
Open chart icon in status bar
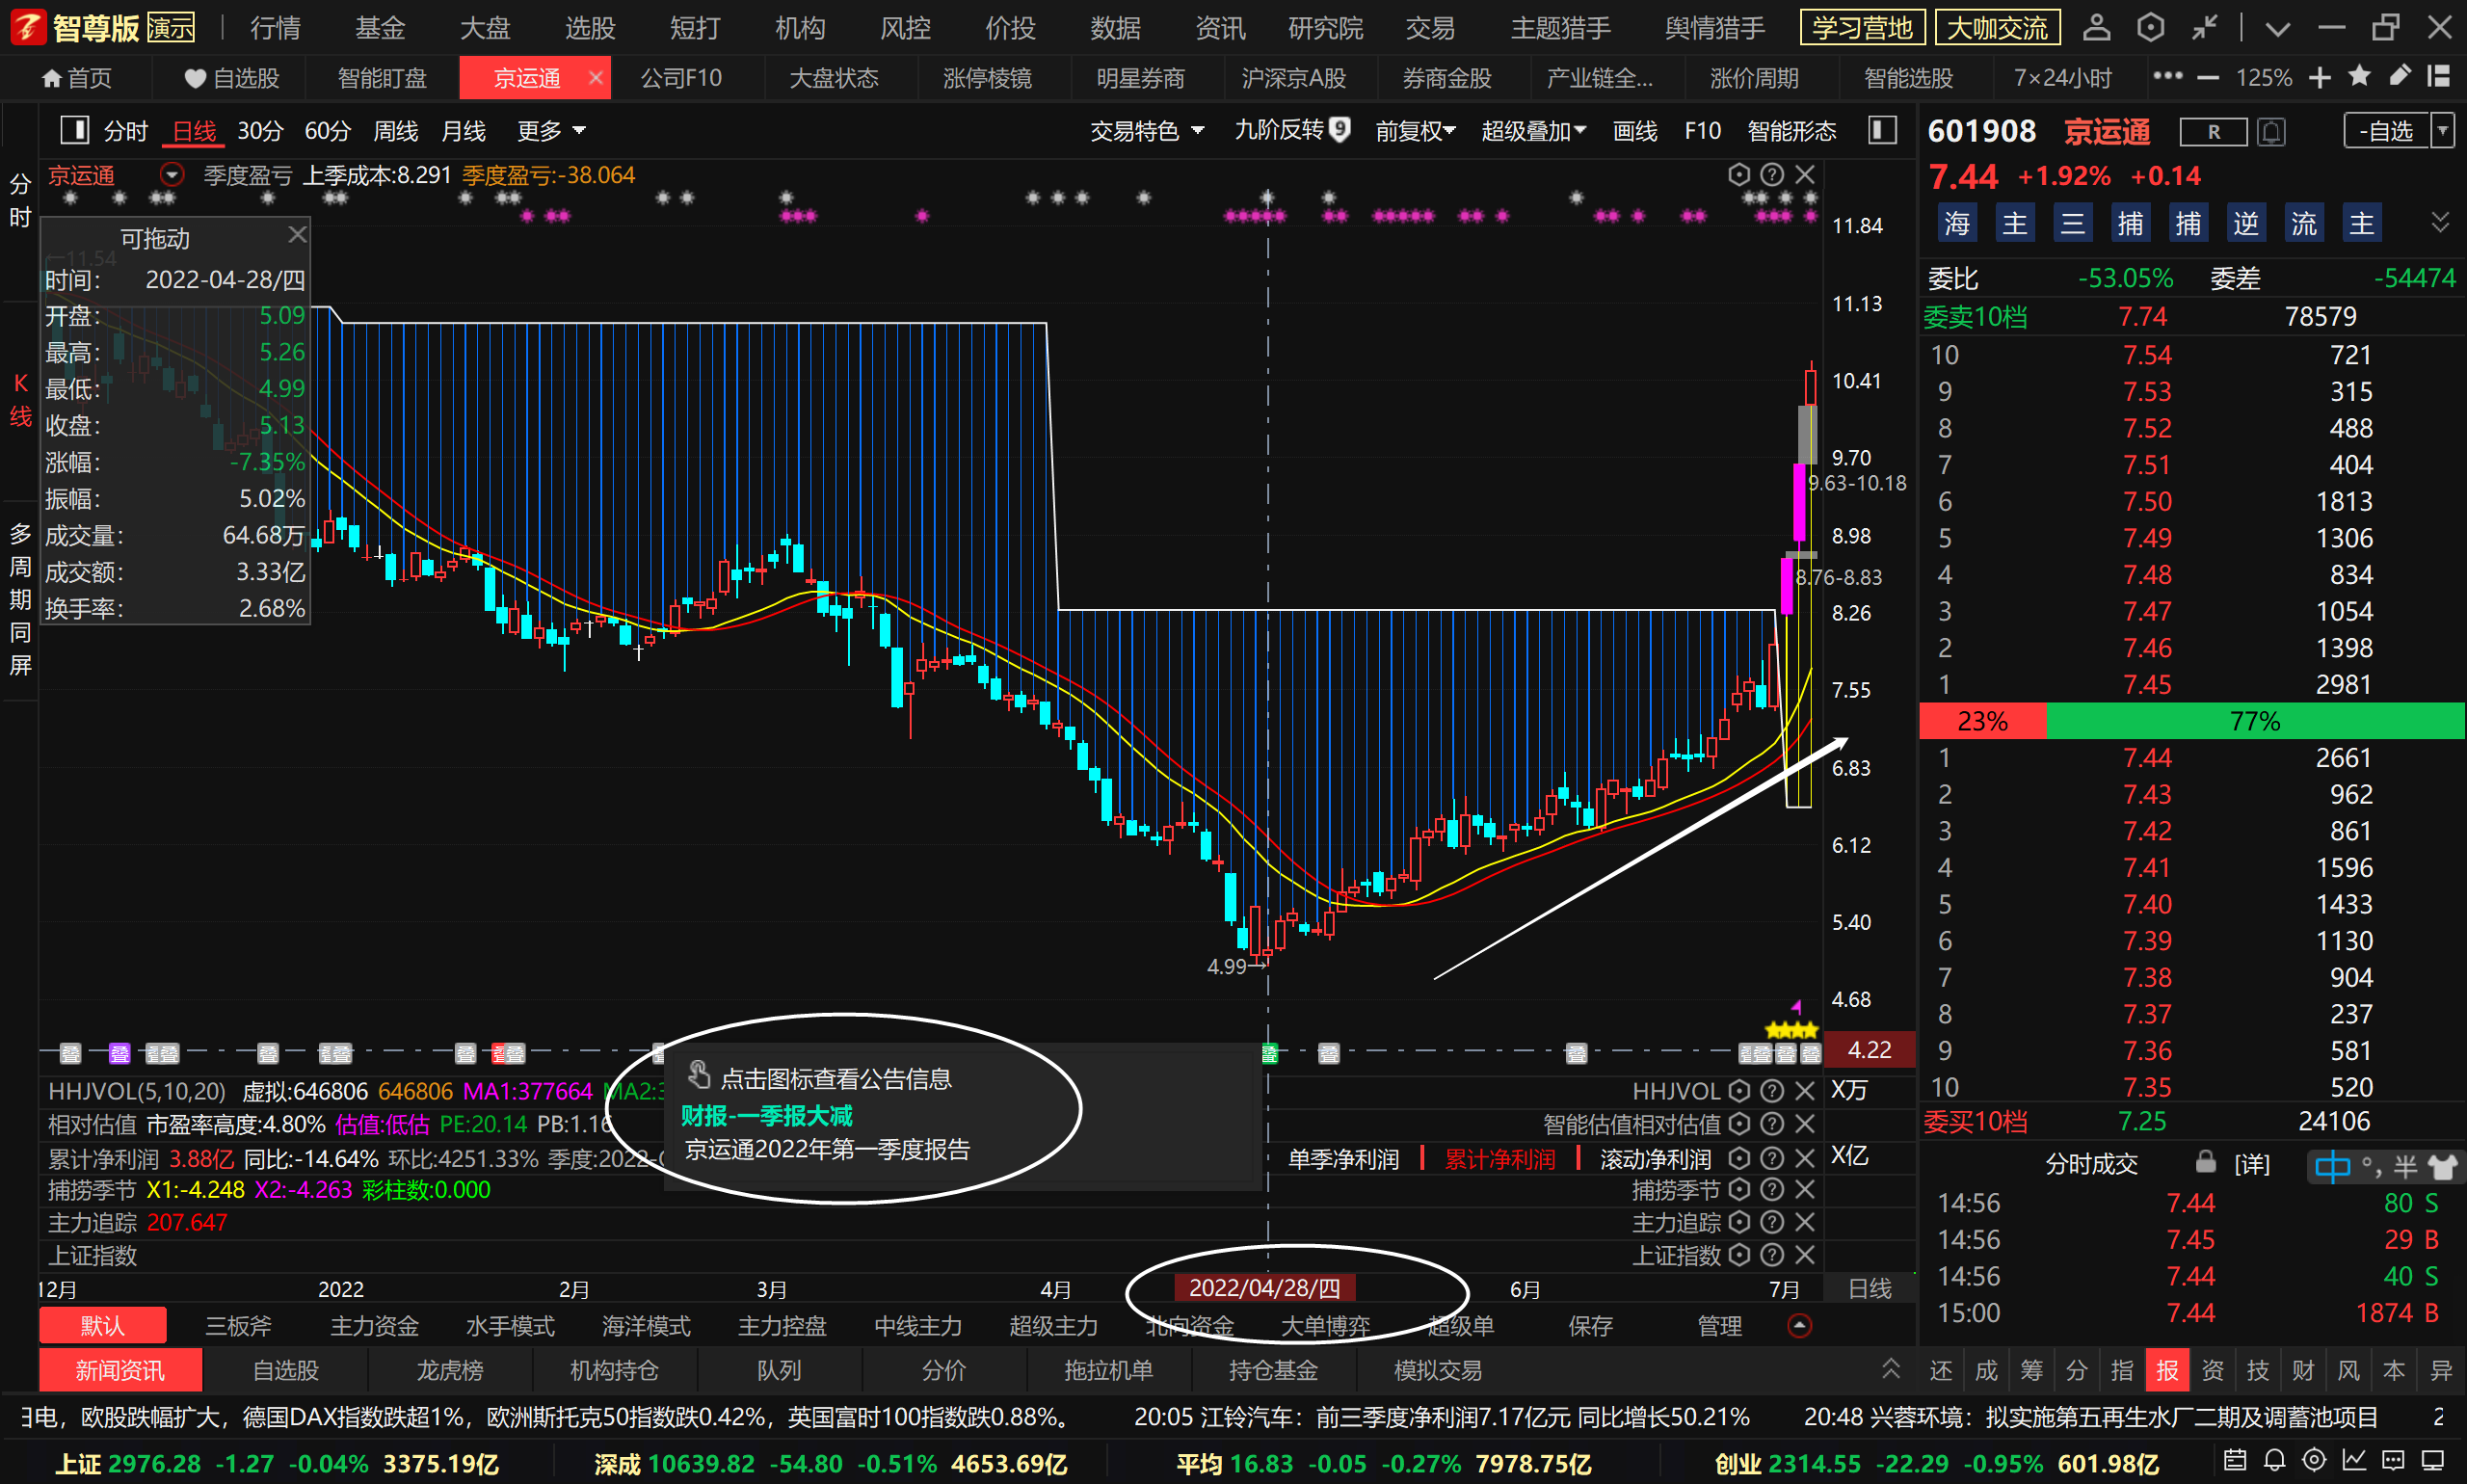click(x=2353, y=1460)
